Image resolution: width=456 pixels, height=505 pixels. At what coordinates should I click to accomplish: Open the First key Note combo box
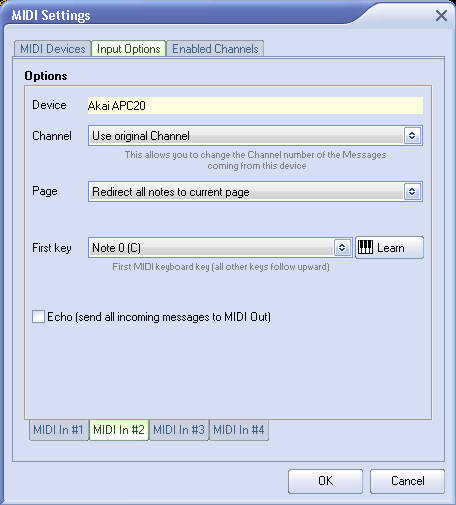[x=220, y=247]
